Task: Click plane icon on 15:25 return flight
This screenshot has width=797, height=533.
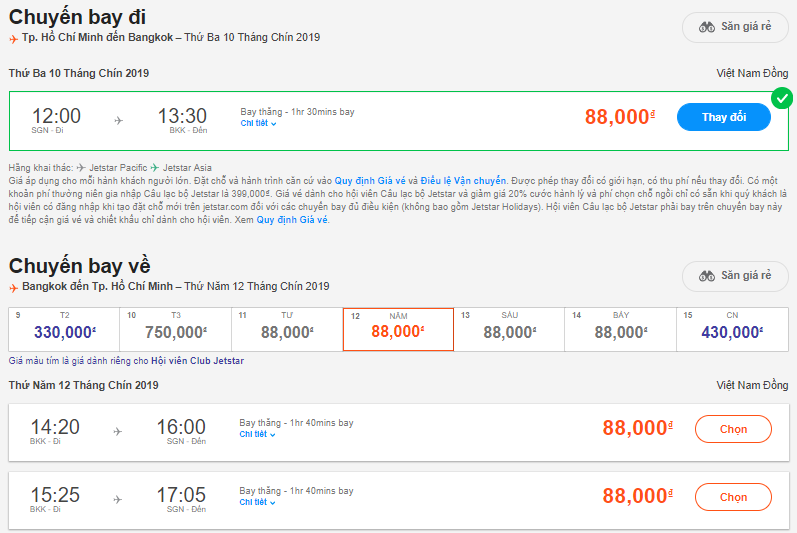Action: pyautogui.click(x=118, y=499)
